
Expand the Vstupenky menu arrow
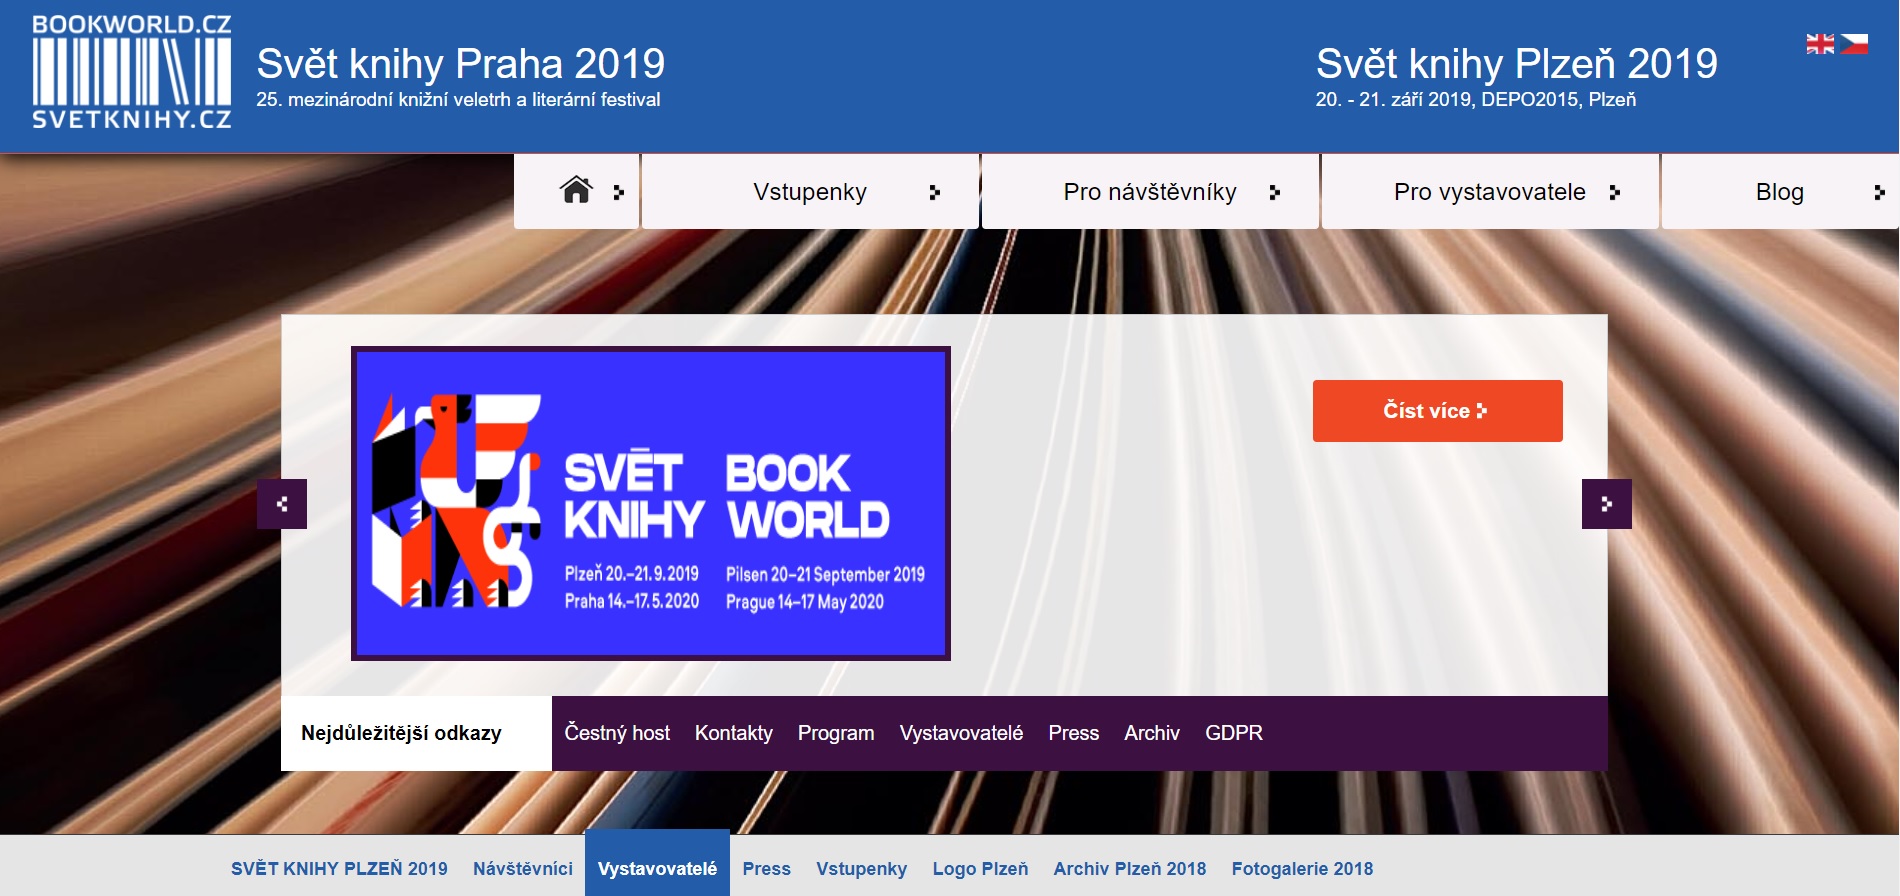pyautogui.click(x=935, y=192)
